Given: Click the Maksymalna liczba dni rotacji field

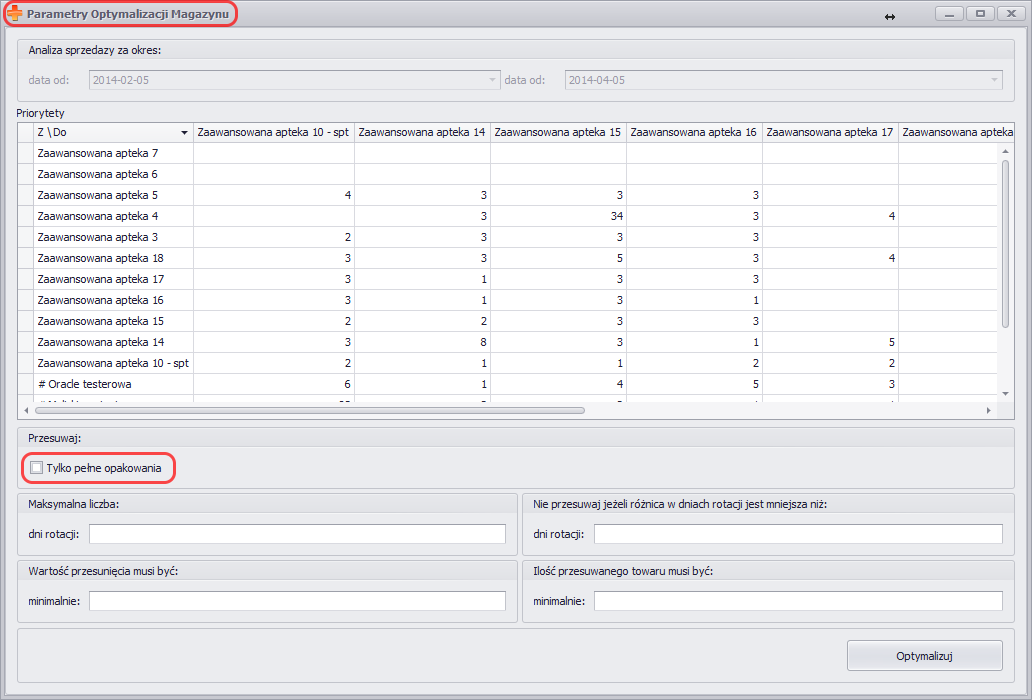Looking at the screenshot, I should click(x=297, y=534).
